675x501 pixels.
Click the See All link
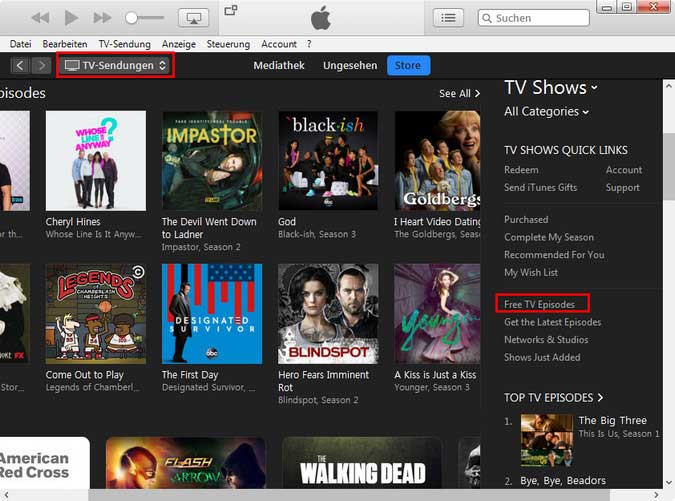459,93
